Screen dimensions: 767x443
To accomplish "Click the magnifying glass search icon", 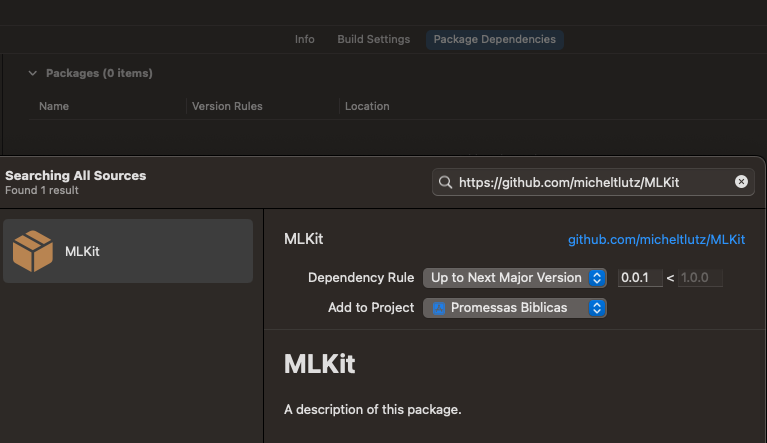I will [445, 182].
